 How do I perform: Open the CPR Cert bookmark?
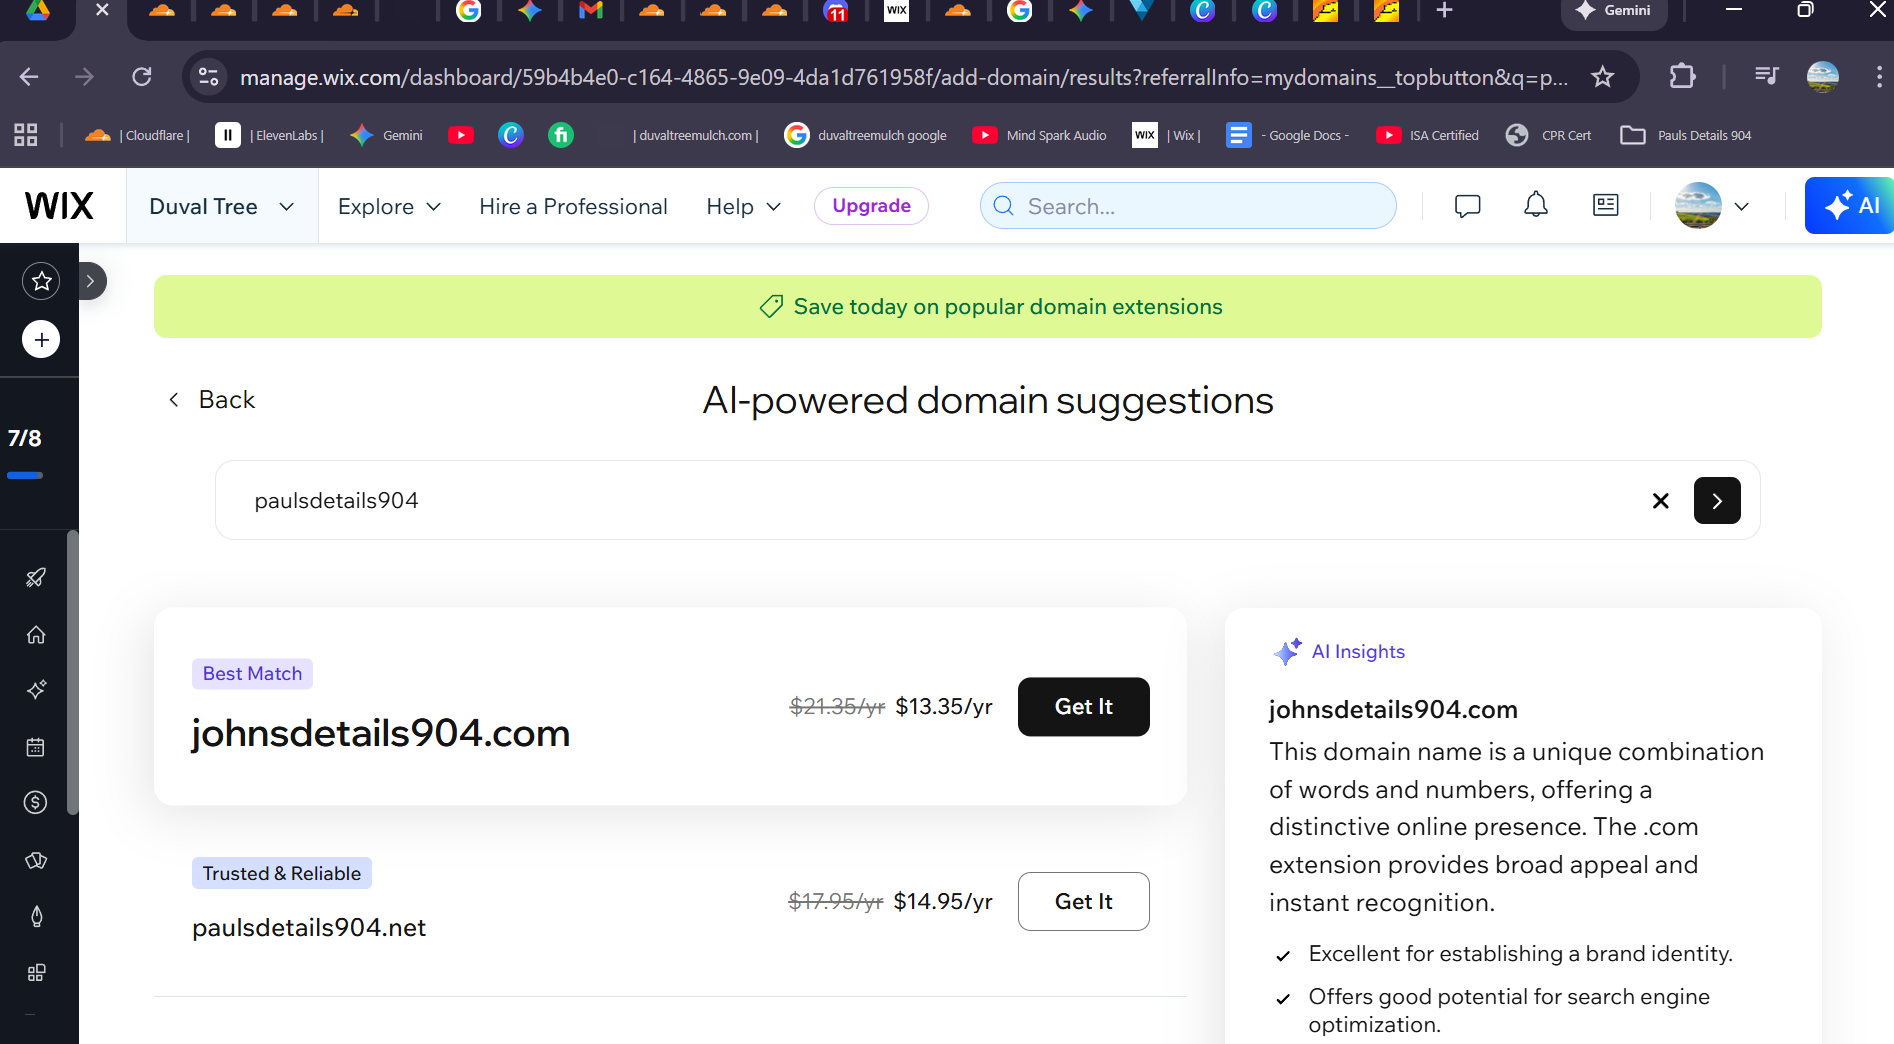click(x=1548, y=135)
